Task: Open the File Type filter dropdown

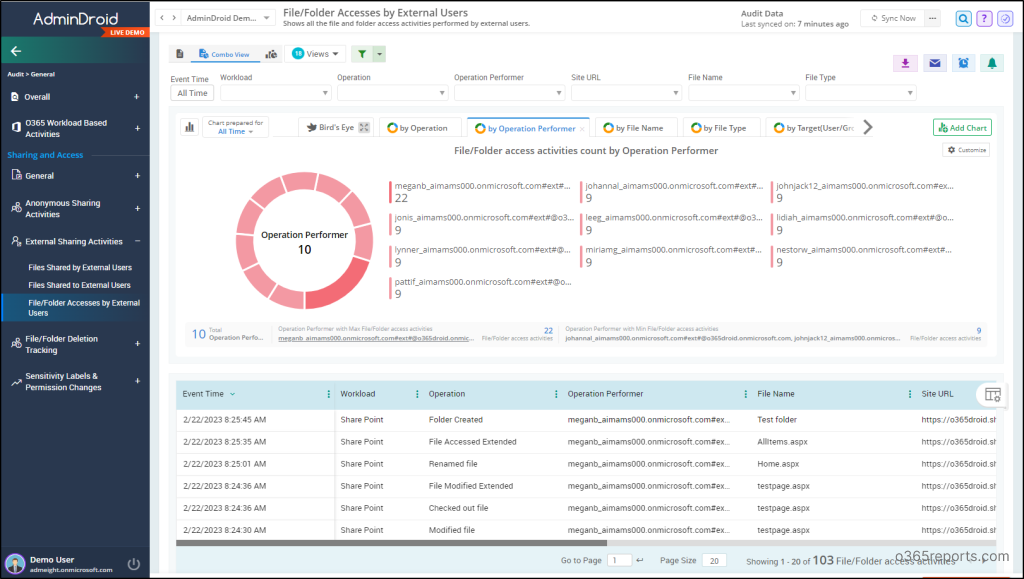Action: (861, 93)
